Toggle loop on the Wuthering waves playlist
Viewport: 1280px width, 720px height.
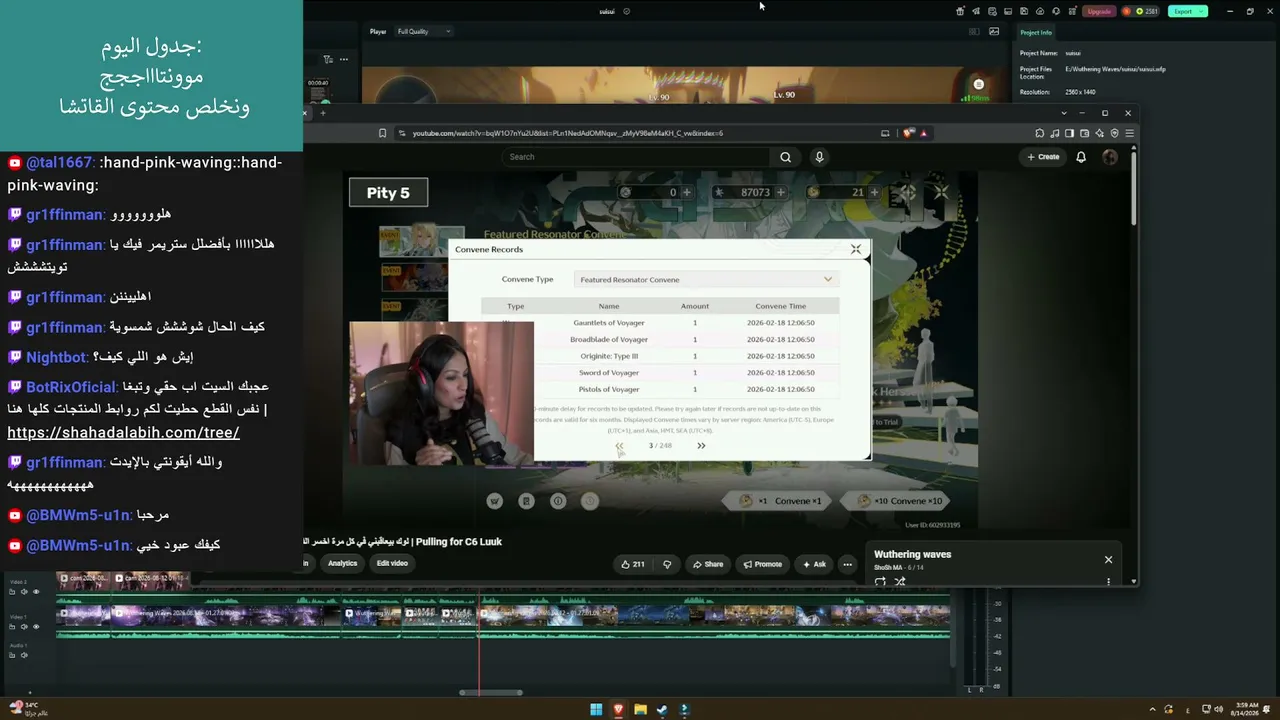880,581
